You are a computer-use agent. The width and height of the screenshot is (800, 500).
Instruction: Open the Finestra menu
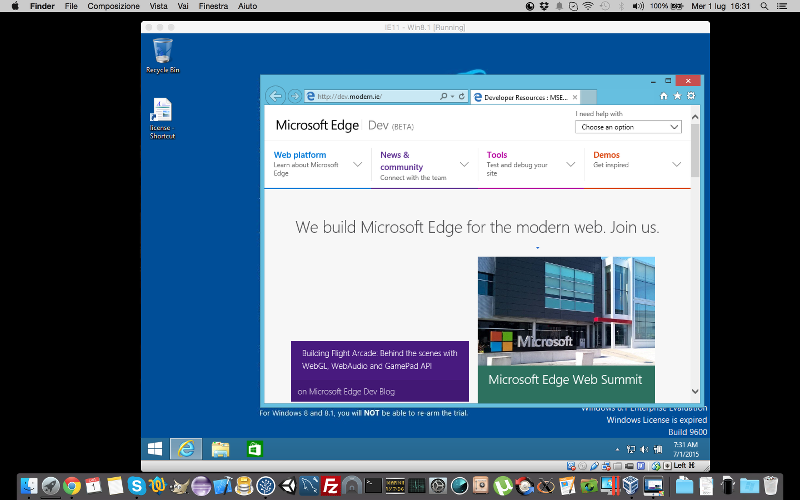213,6
